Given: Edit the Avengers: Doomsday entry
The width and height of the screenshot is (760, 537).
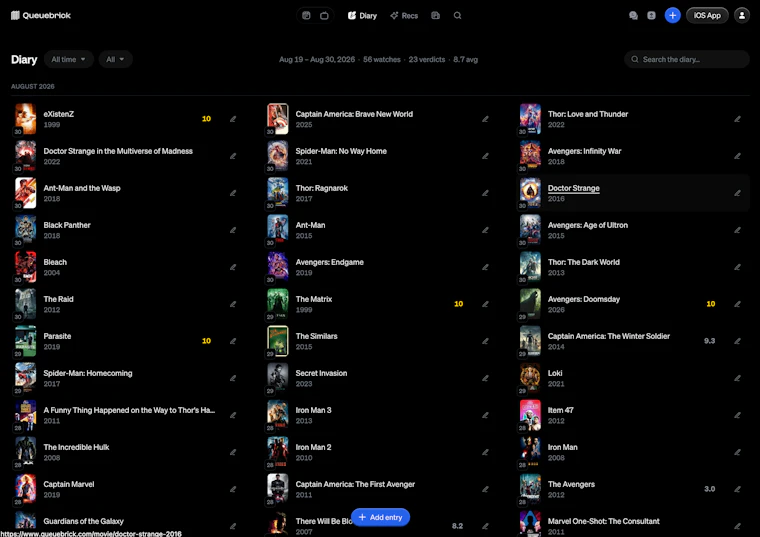Looking at the screenshot, I should pos(737,304).
